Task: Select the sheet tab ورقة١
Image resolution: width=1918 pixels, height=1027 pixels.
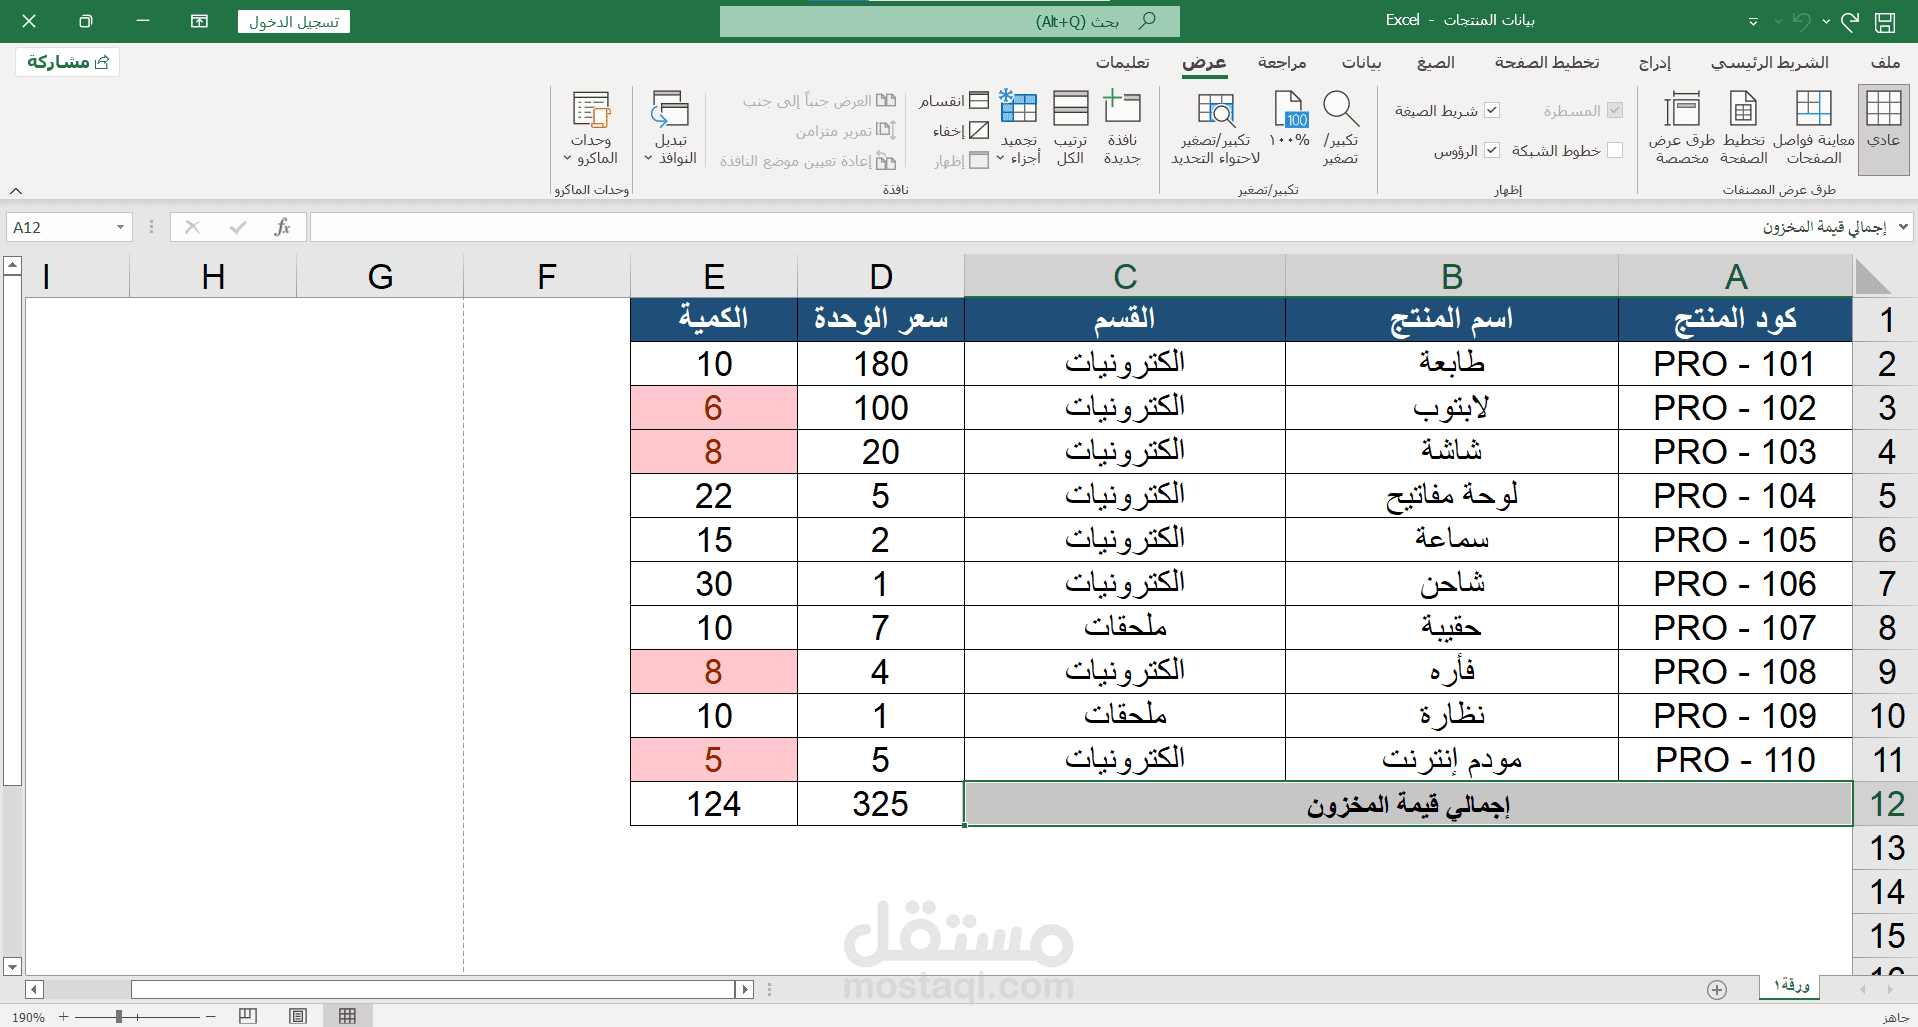Action: point(1791,986)
